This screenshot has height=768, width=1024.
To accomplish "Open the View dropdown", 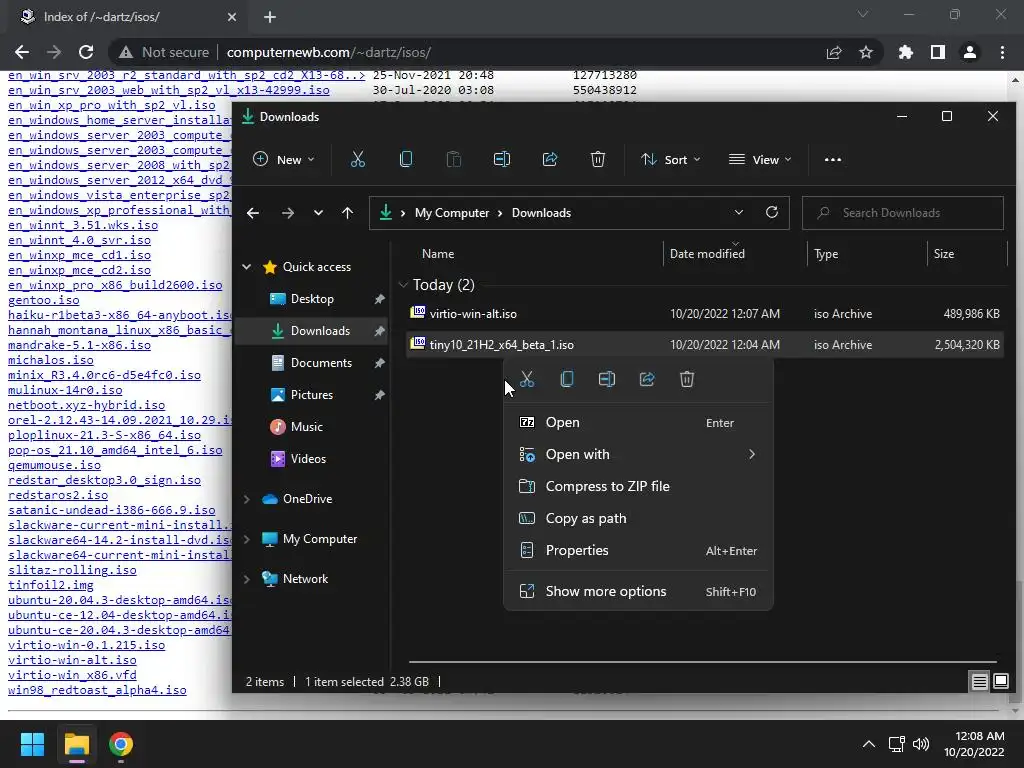I will point(760,159).
